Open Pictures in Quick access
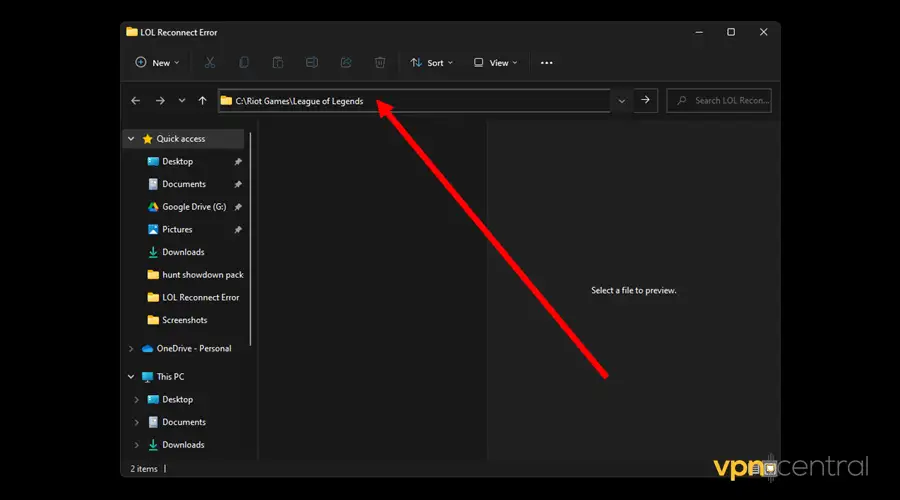Viewport: 900px width, 500px height. (x=177, y=229)
